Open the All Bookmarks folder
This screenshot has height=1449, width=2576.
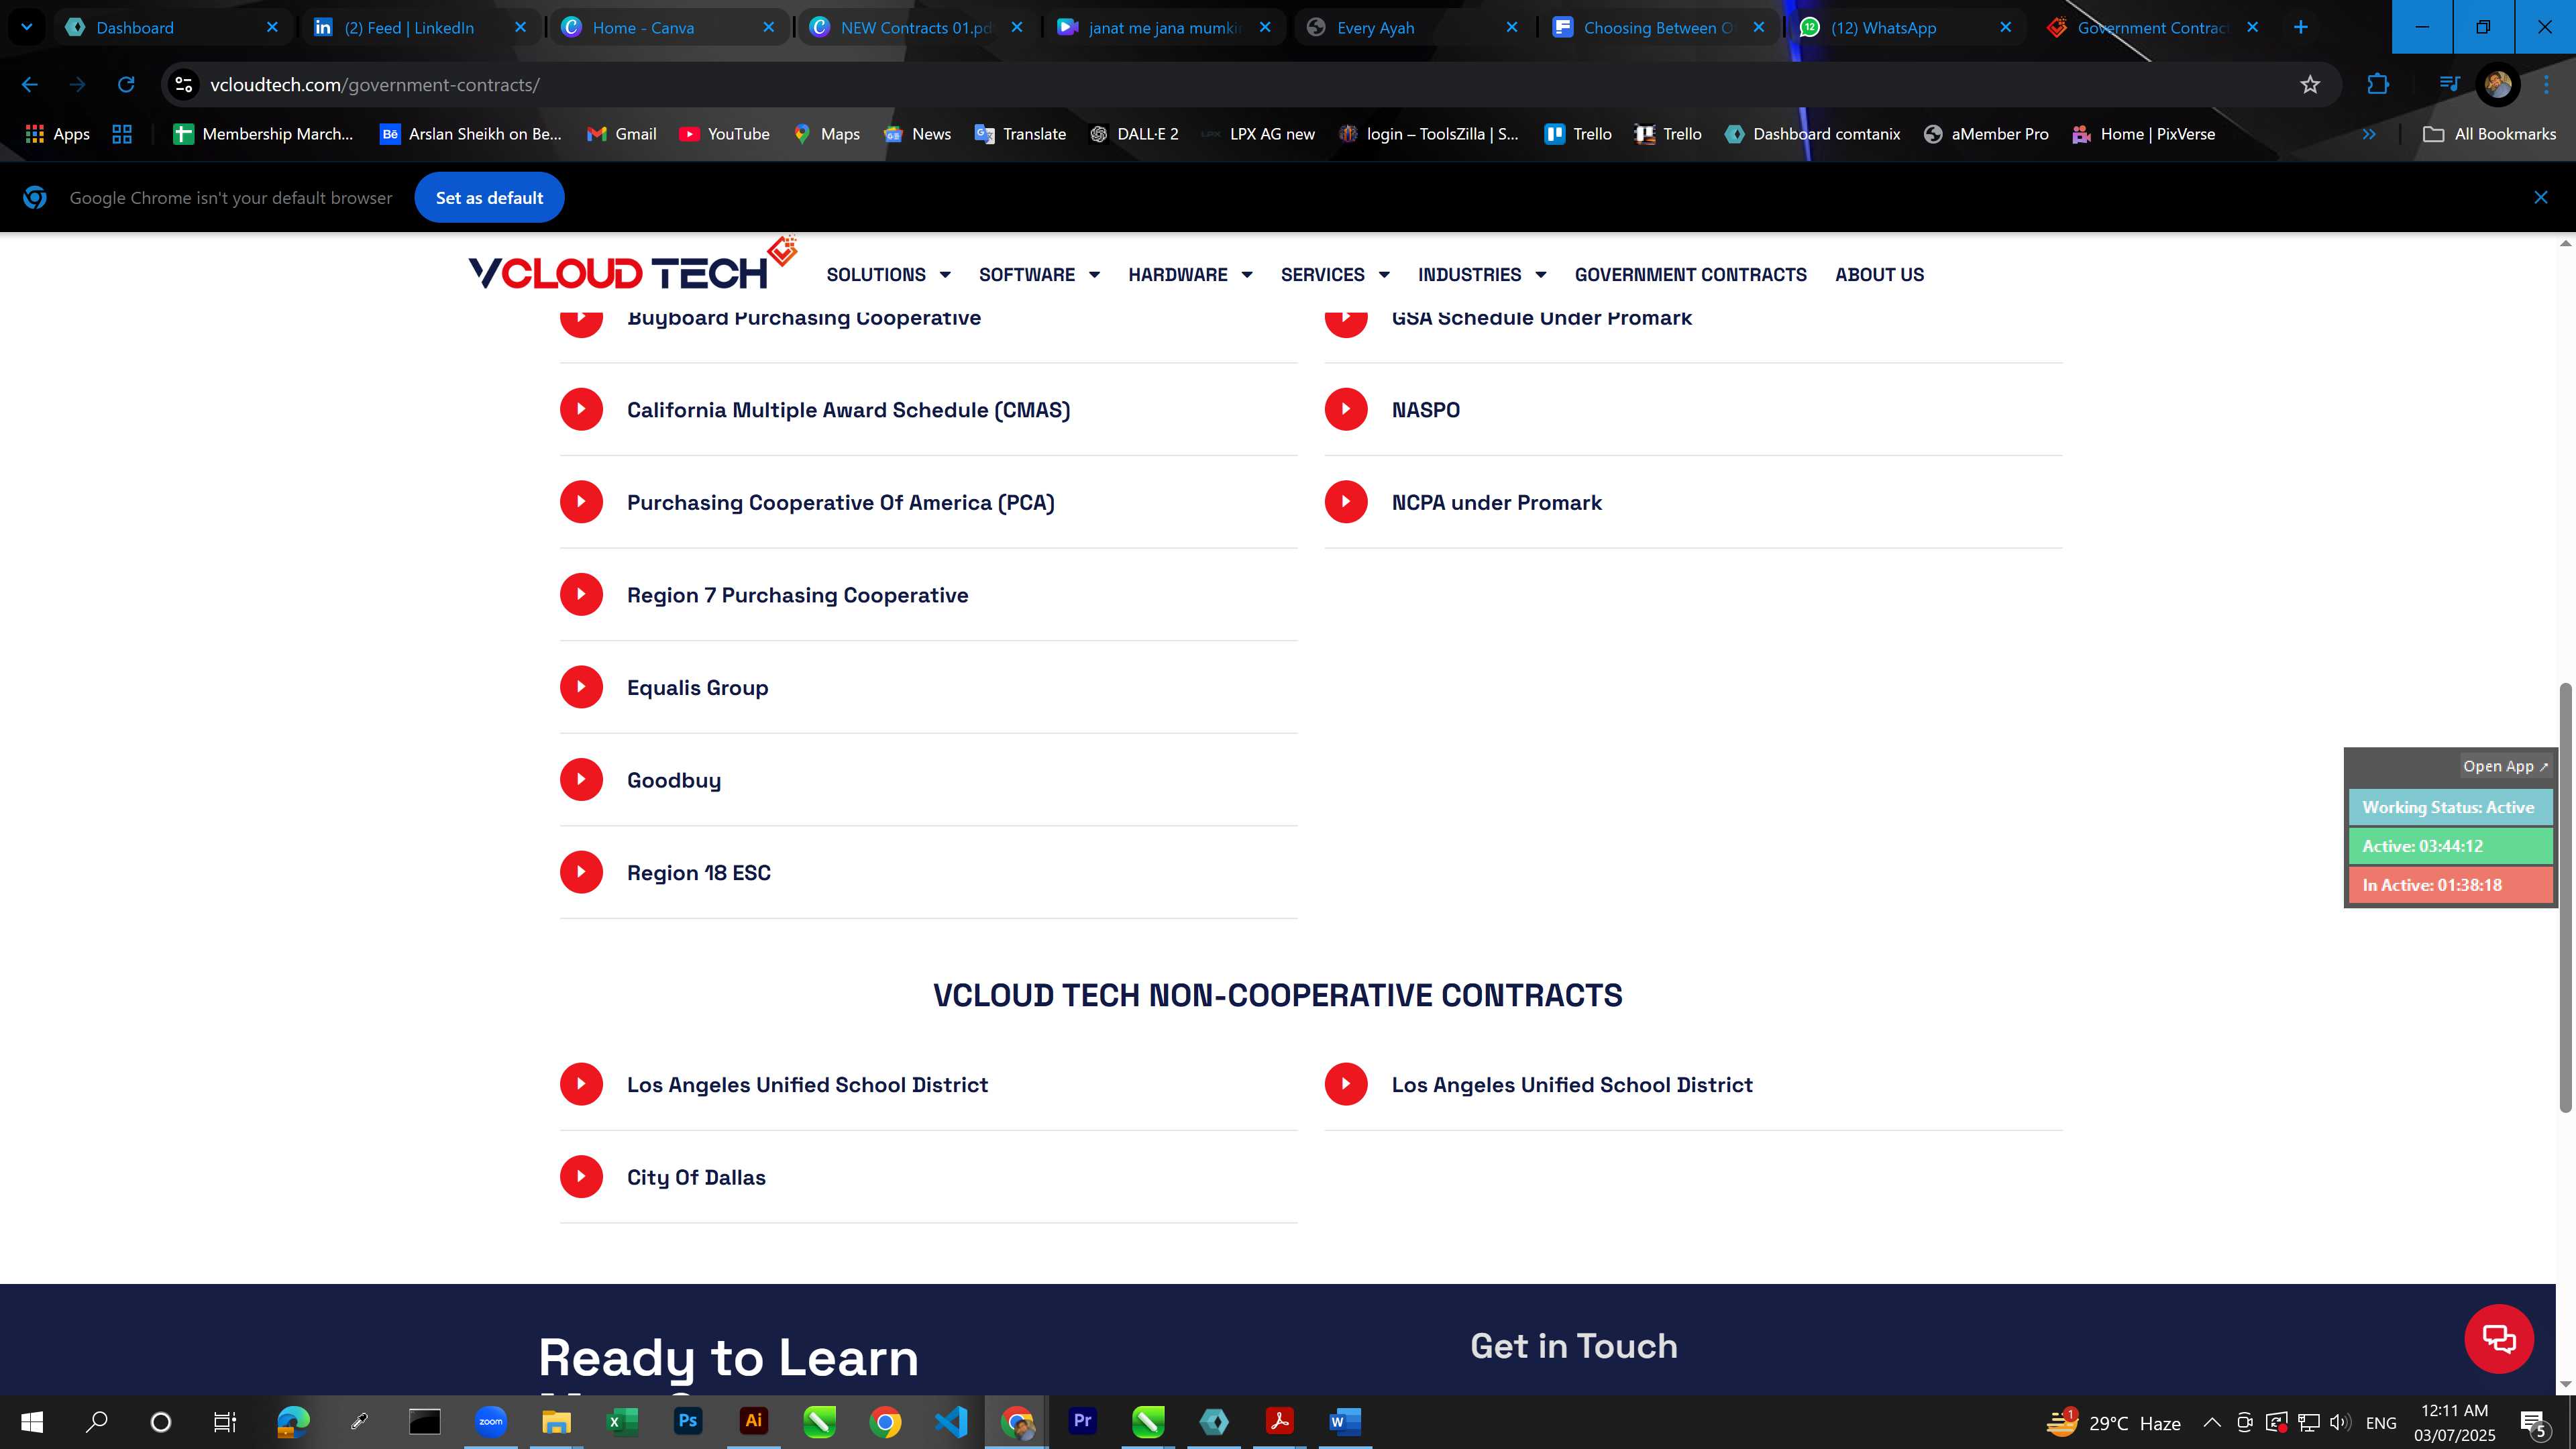(2490, 134)
